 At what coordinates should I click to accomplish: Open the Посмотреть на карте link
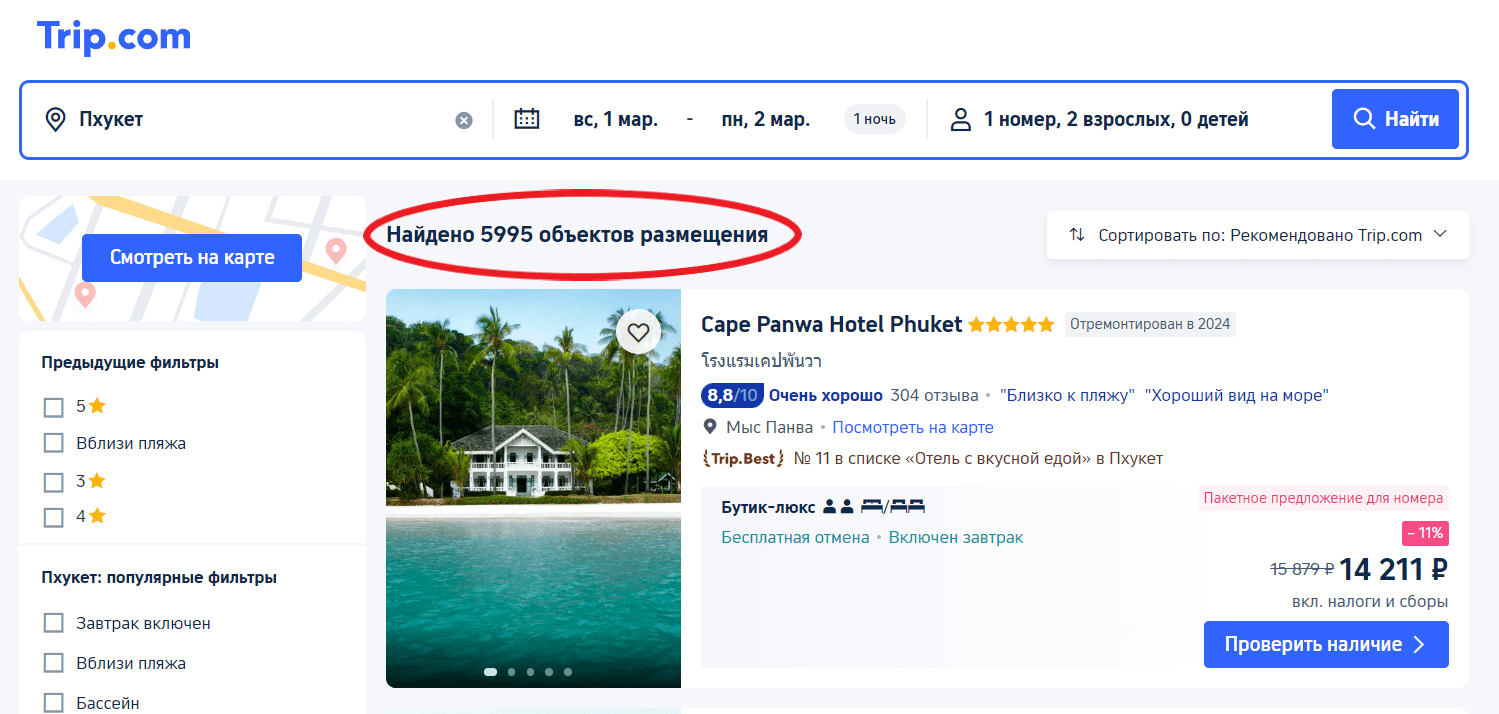point(912,427)
